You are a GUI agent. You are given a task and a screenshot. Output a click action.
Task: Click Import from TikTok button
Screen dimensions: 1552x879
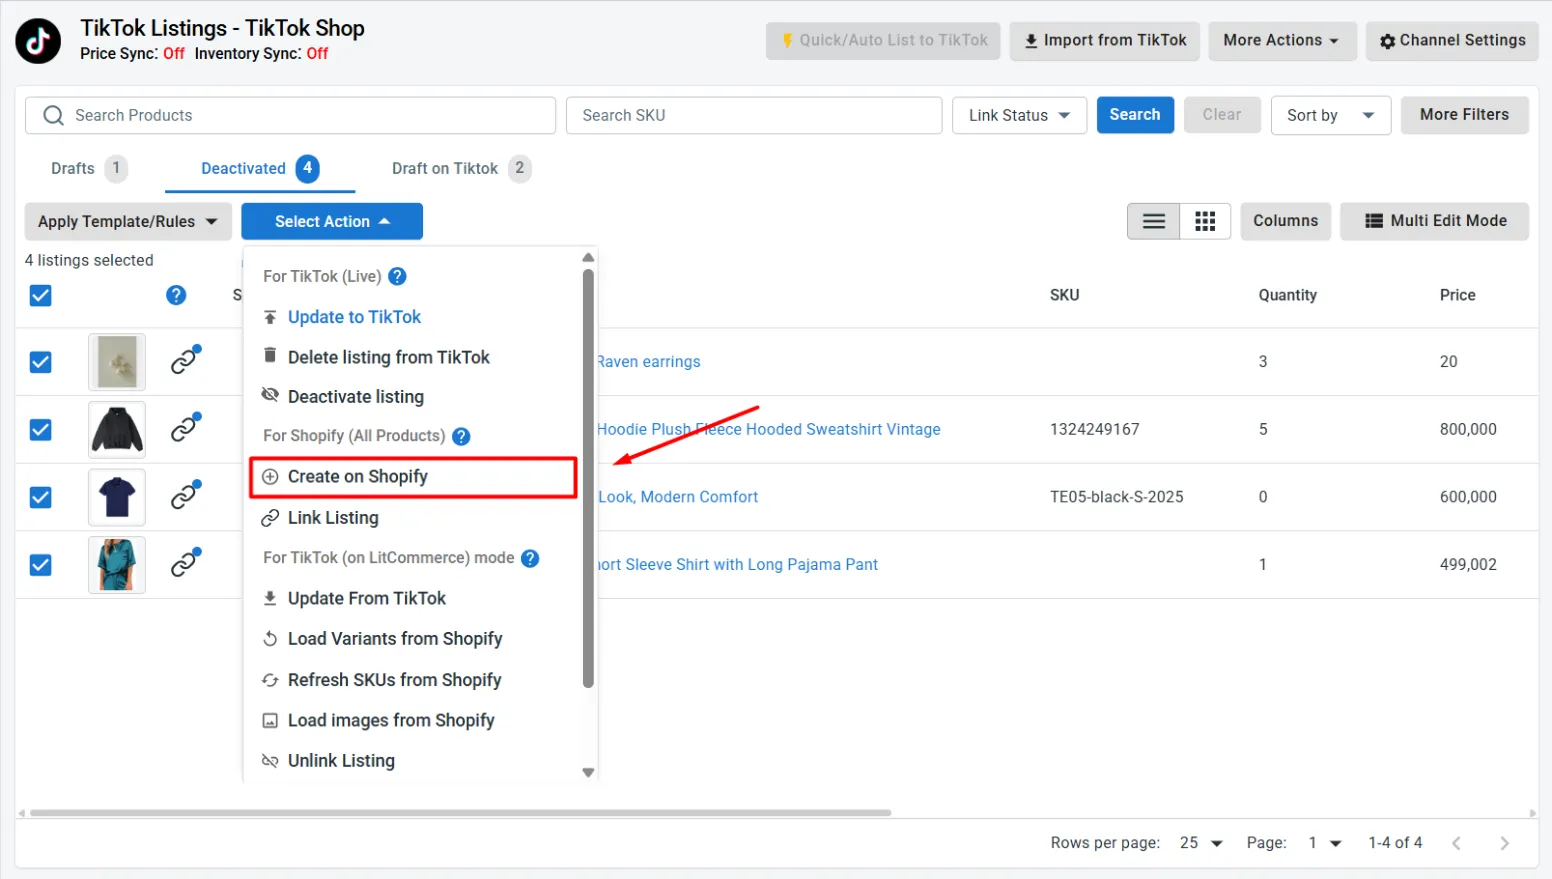[1104, 41]
